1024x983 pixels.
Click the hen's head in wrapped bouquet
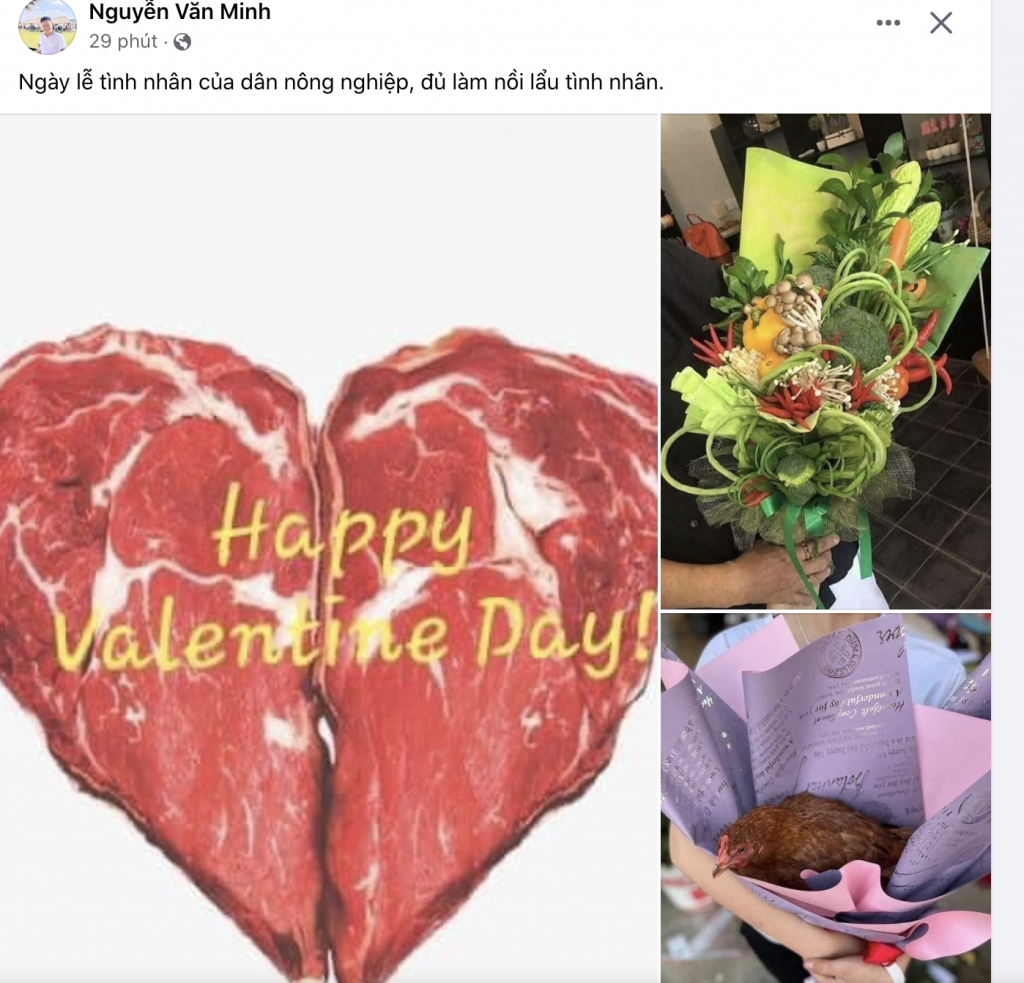pyautogui.click(x=735, y=852)
